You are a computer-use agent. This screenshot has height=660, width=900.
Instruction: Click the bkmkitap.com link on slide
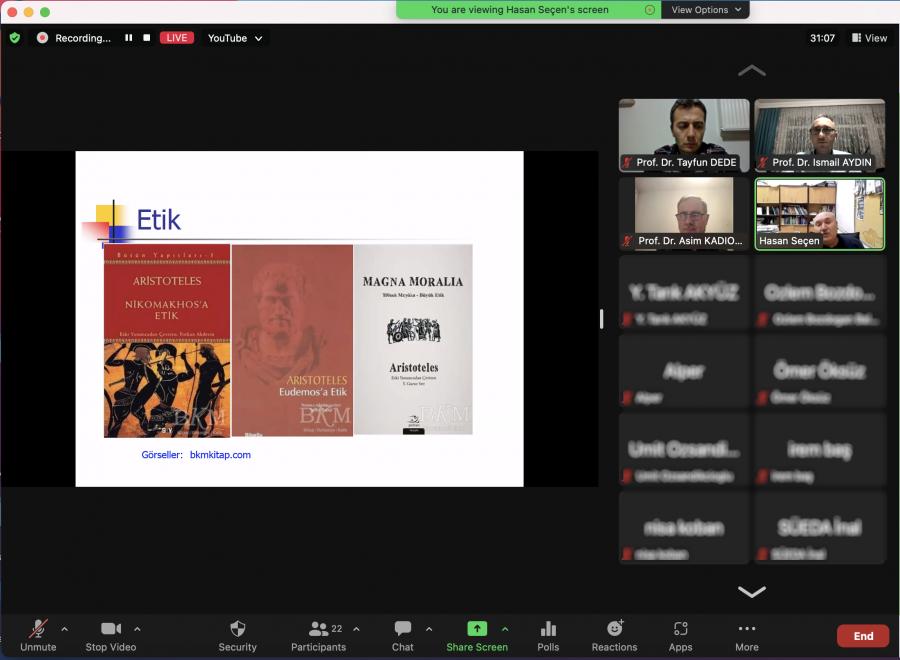[x=220, y=455]
